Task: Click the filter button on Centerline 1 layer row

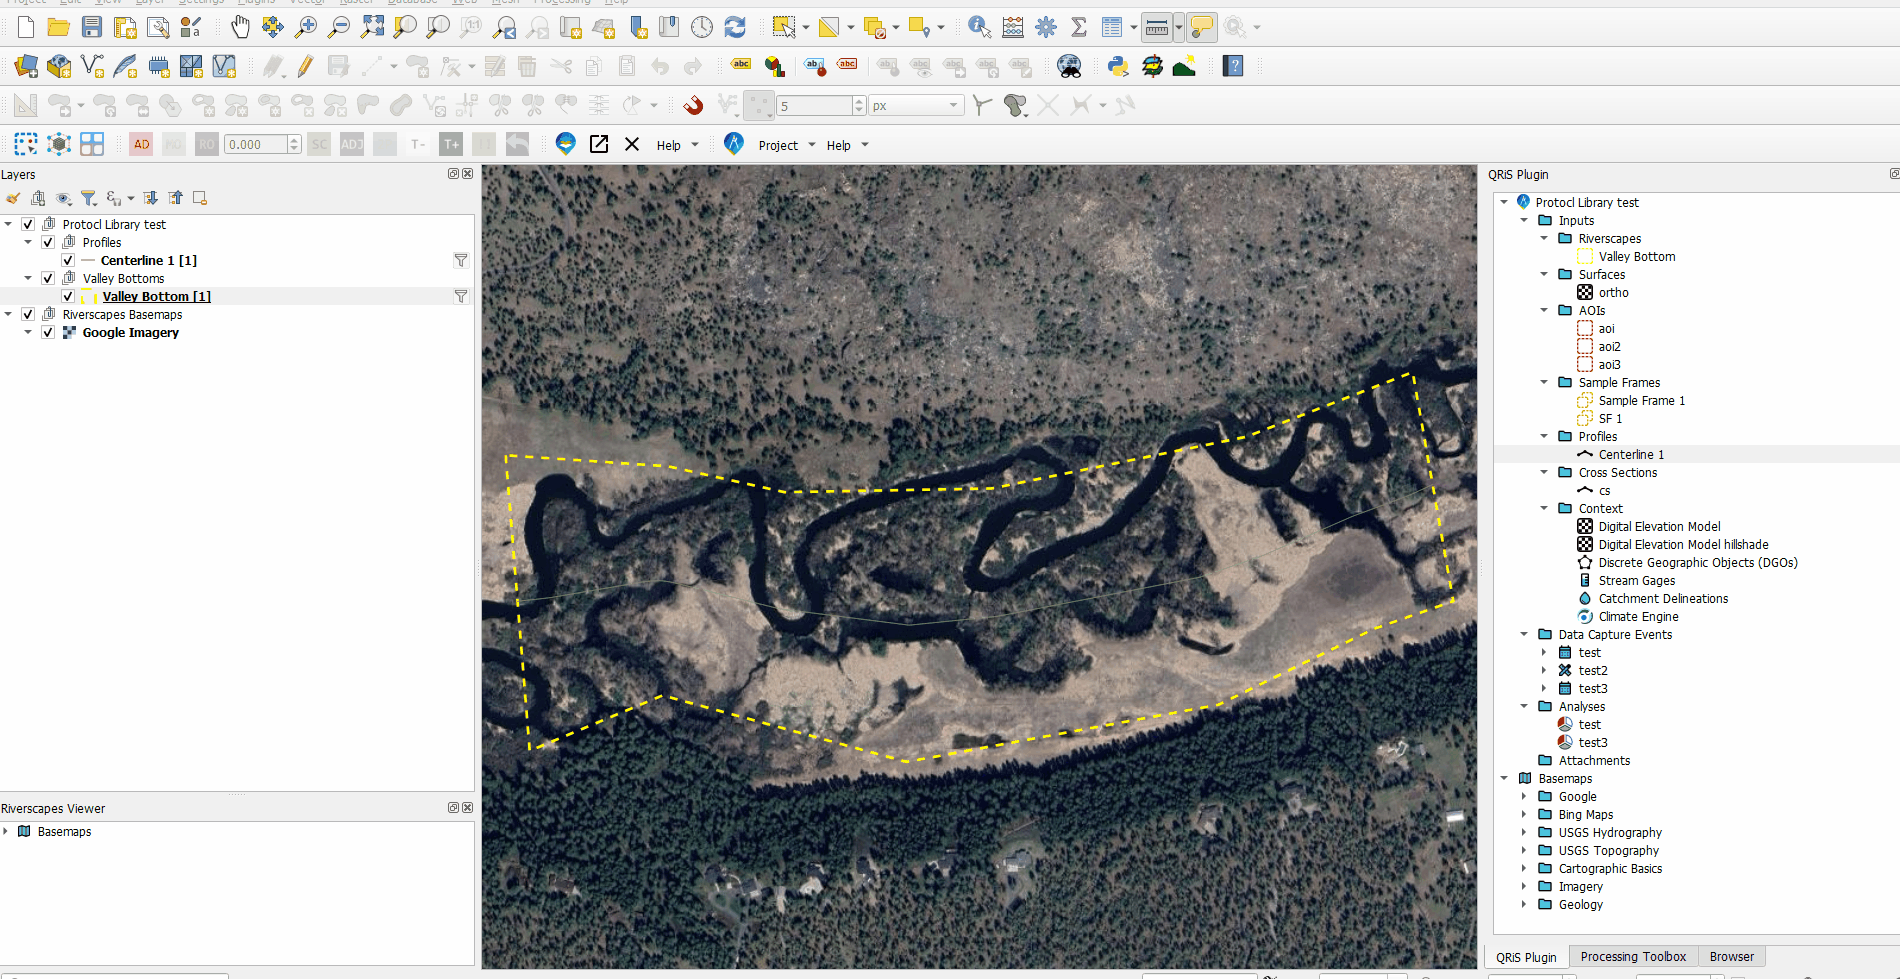Action: [461, 261]
